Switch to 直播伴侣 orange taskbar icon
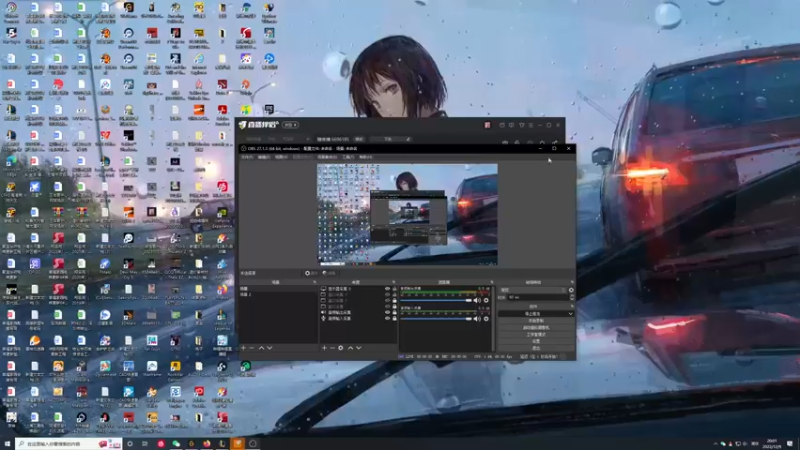 tap(237, 444)
